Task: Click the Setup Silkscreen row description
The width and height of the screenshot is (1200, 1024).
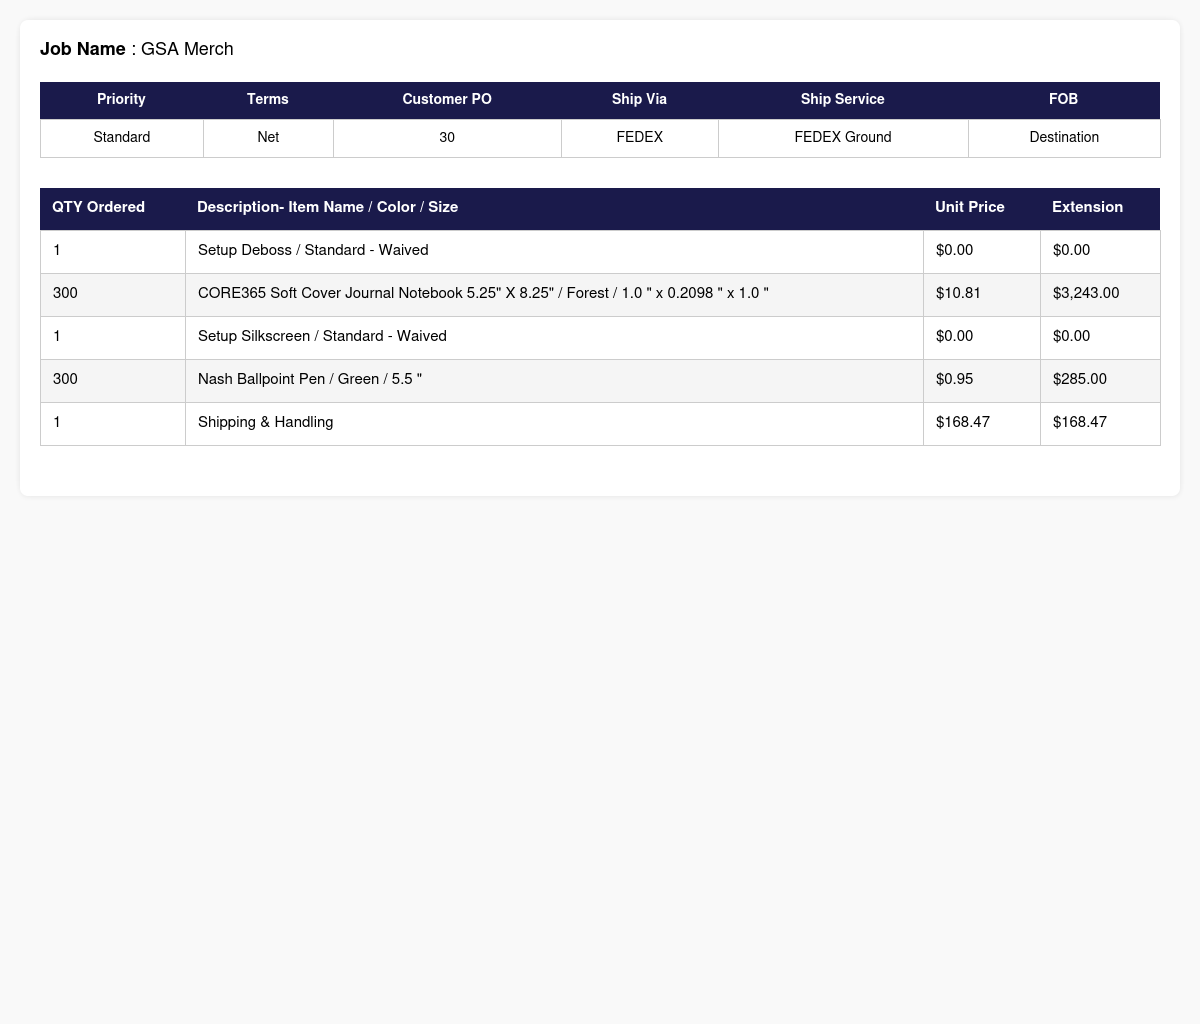Action: (x=322, y=336)
